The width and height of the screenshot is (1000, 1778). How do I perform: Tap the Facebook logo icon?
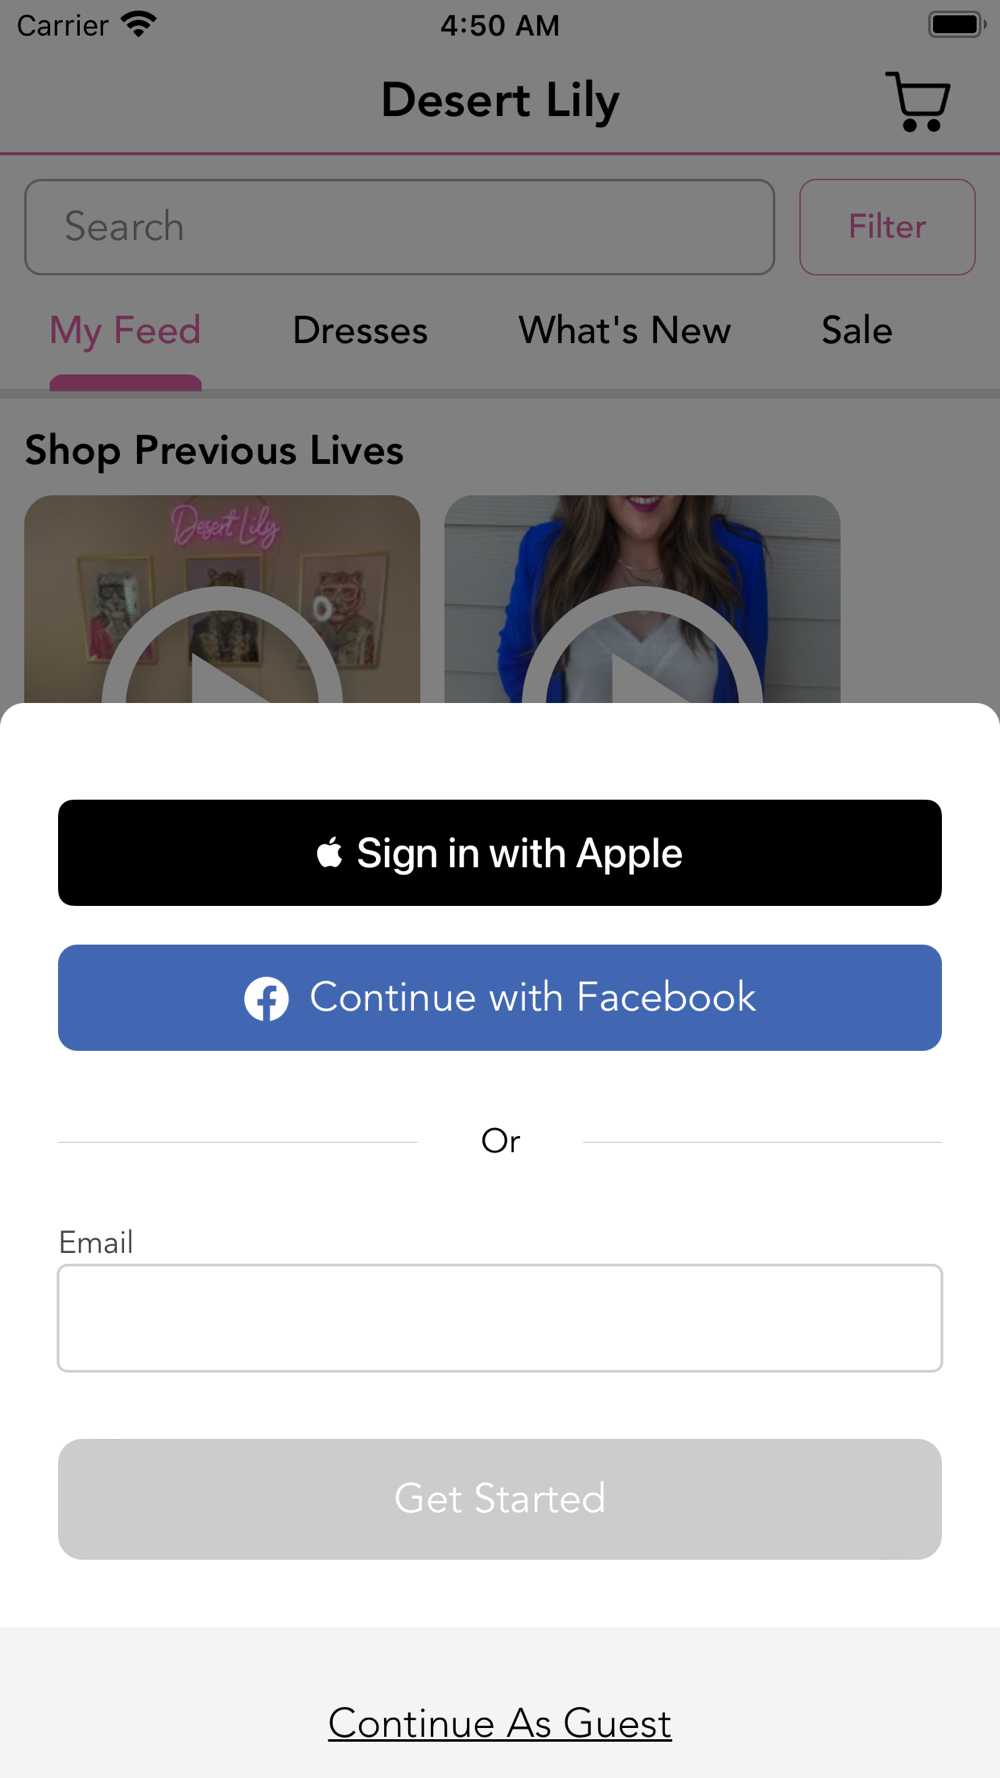[x=267, y=998]
